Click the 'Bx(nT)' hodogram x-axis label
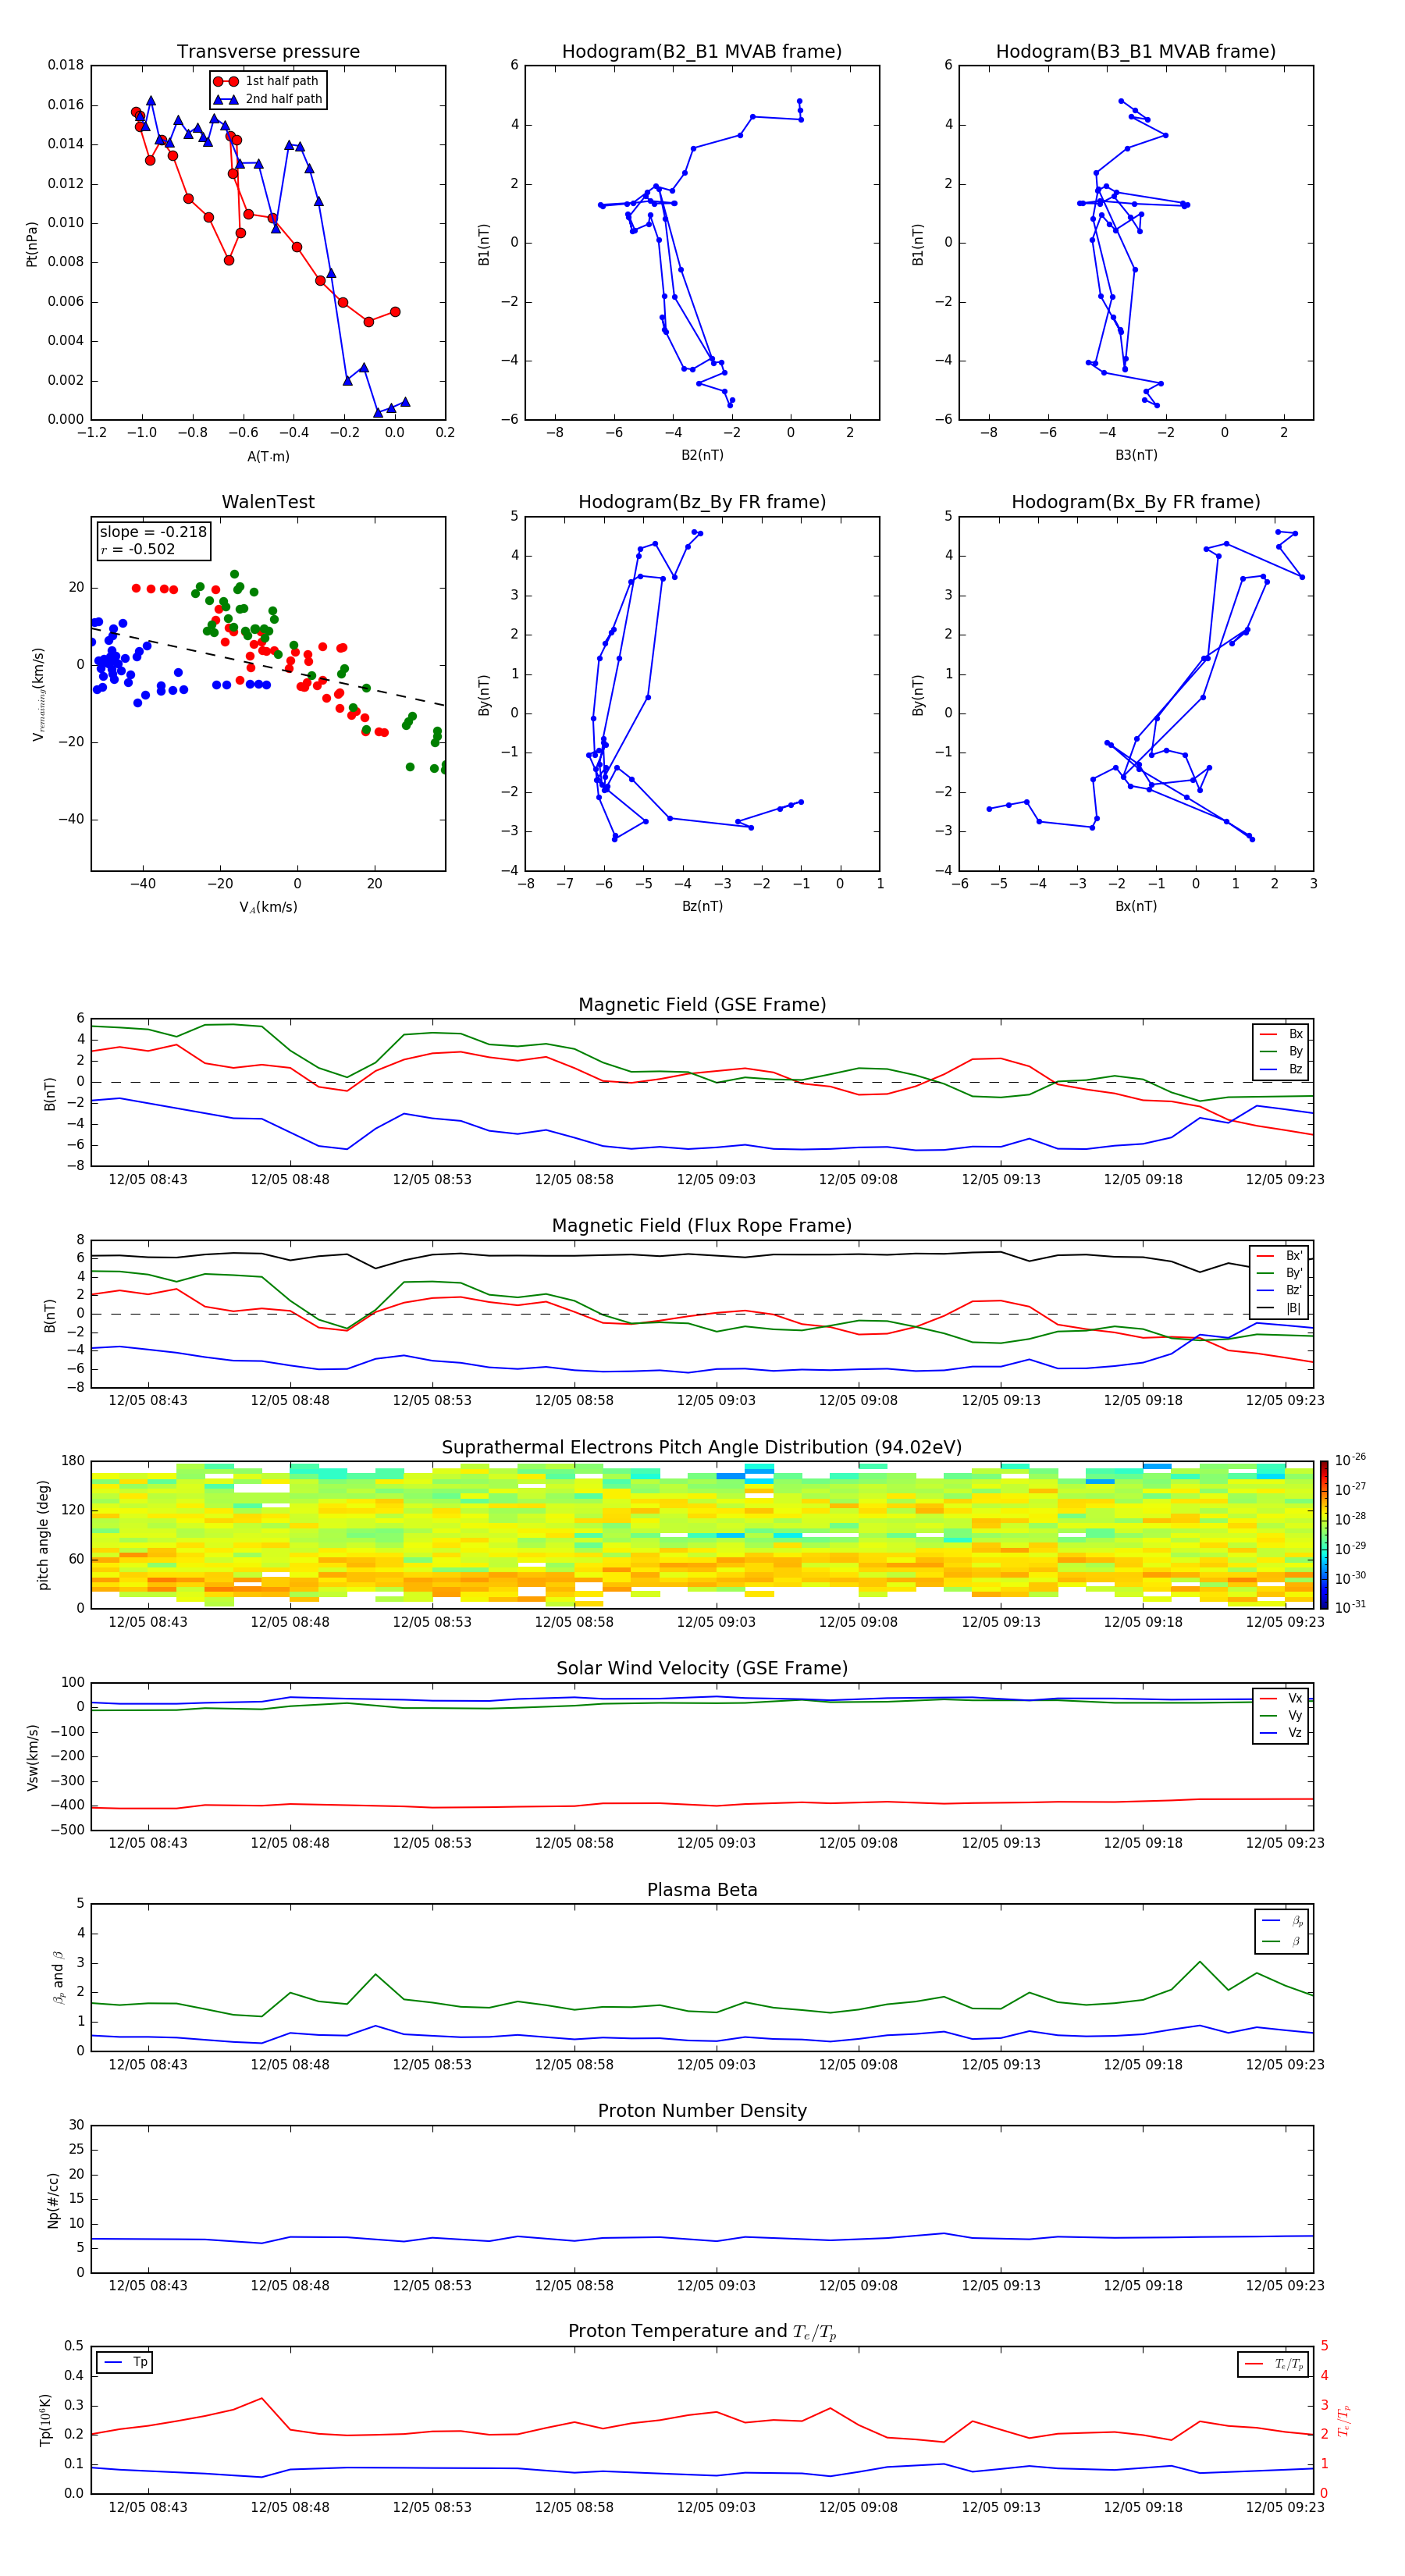1405x2576 pixels. 1136,906
